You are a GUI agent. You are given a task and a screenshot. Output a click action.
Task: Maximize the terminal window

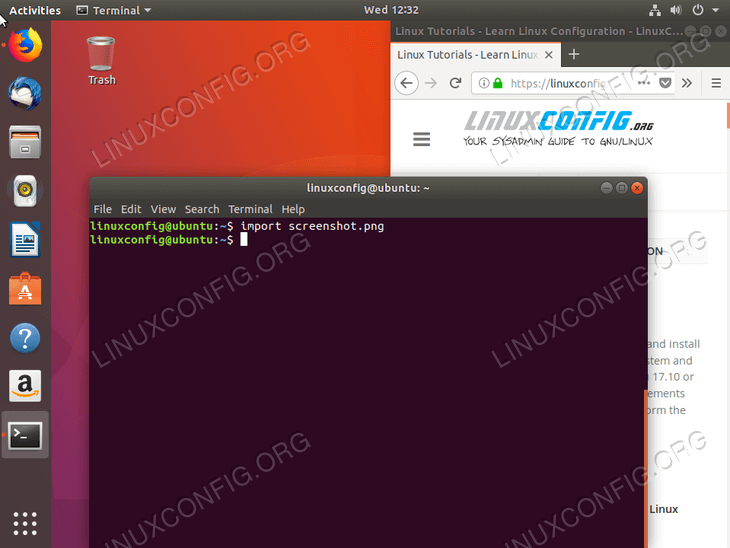click(622, 188)
